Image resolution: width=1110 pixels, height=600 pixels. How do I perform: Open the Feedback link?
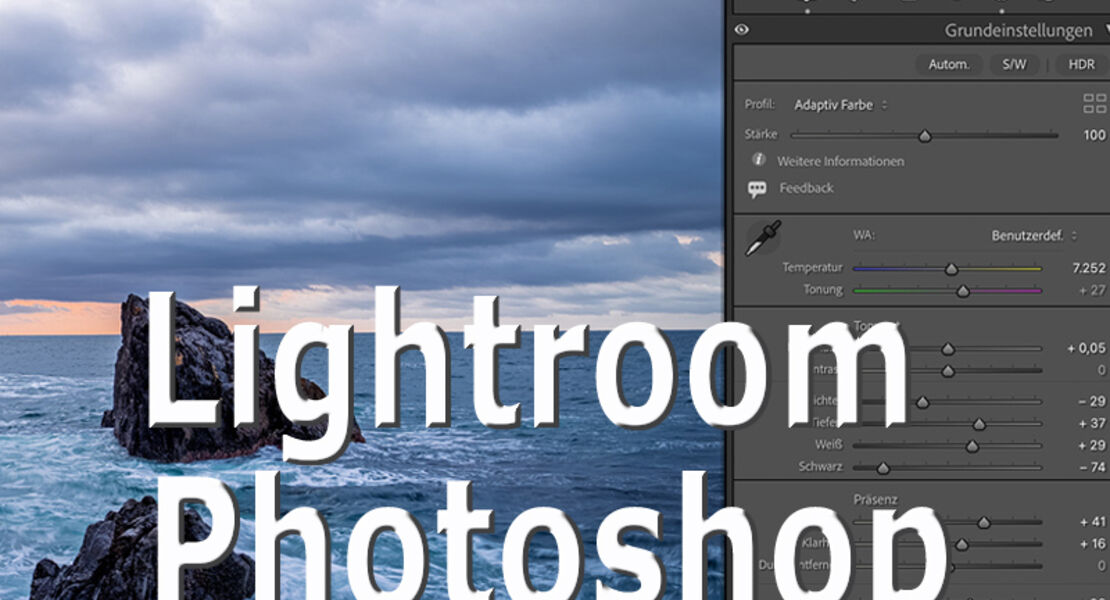(x=806, y=188)
